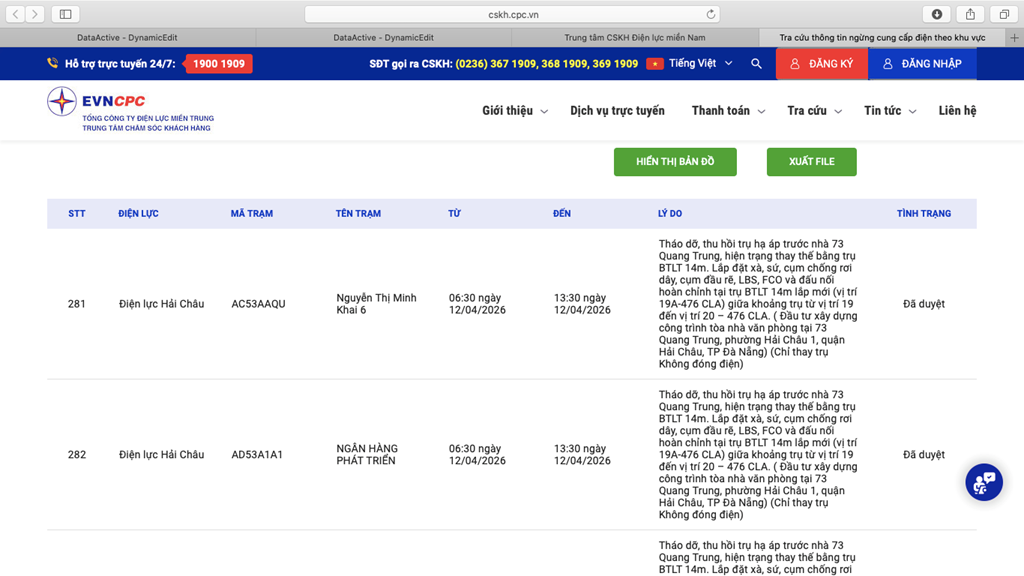Open Safari downloads icon

937,14
